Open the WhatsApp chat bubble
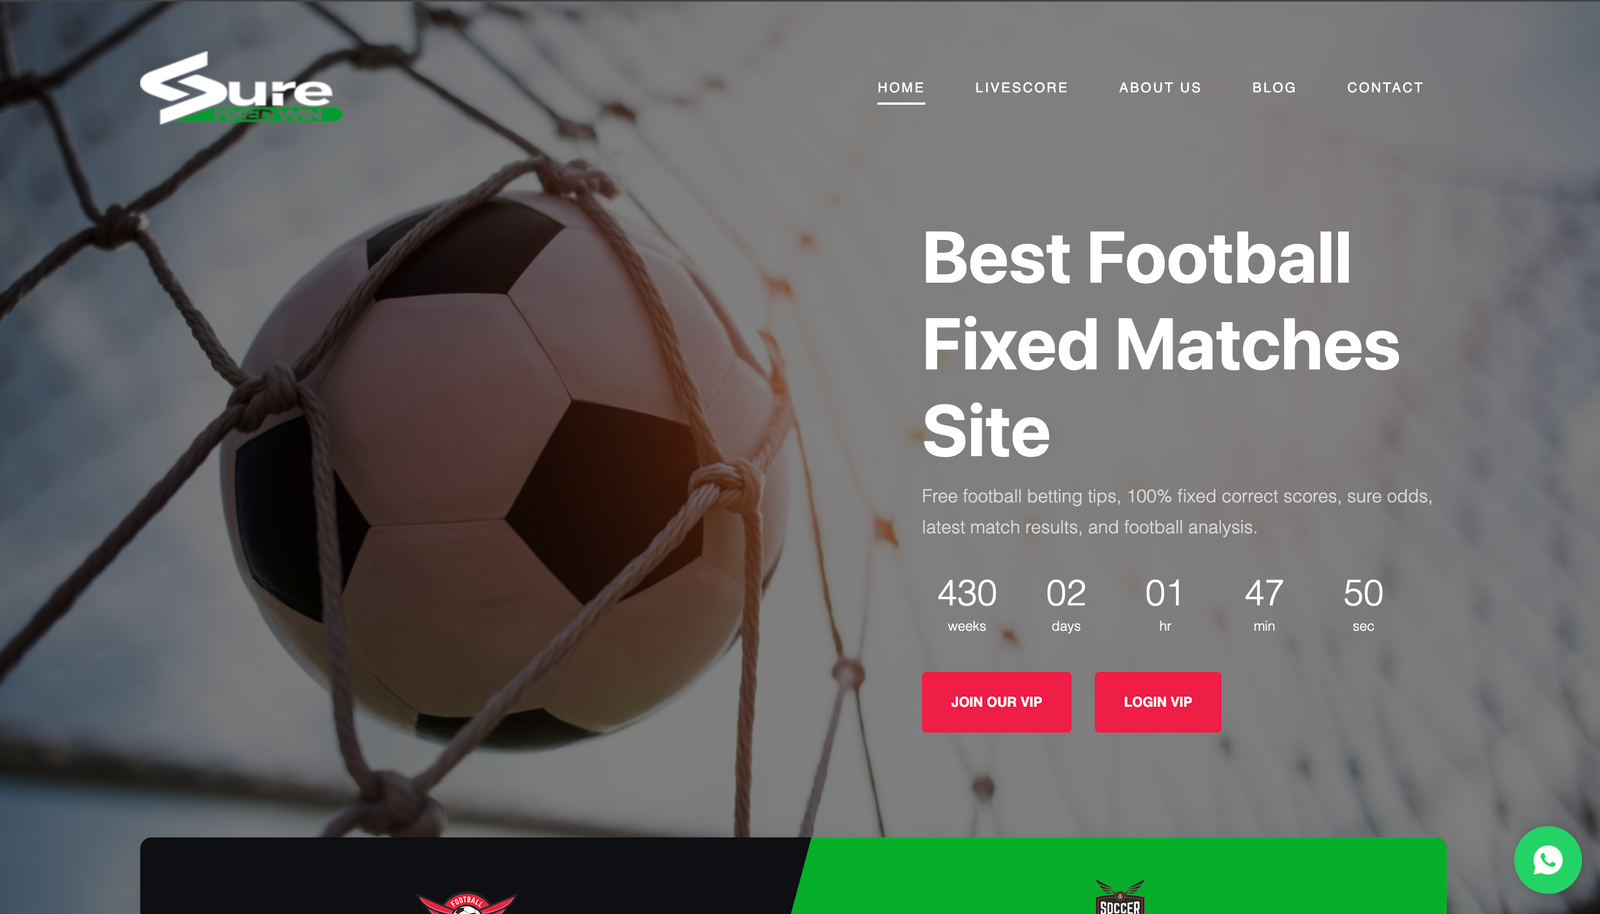Image resolution: width=1600 pixels, height=914 pixels. (x=1547, y=860)
